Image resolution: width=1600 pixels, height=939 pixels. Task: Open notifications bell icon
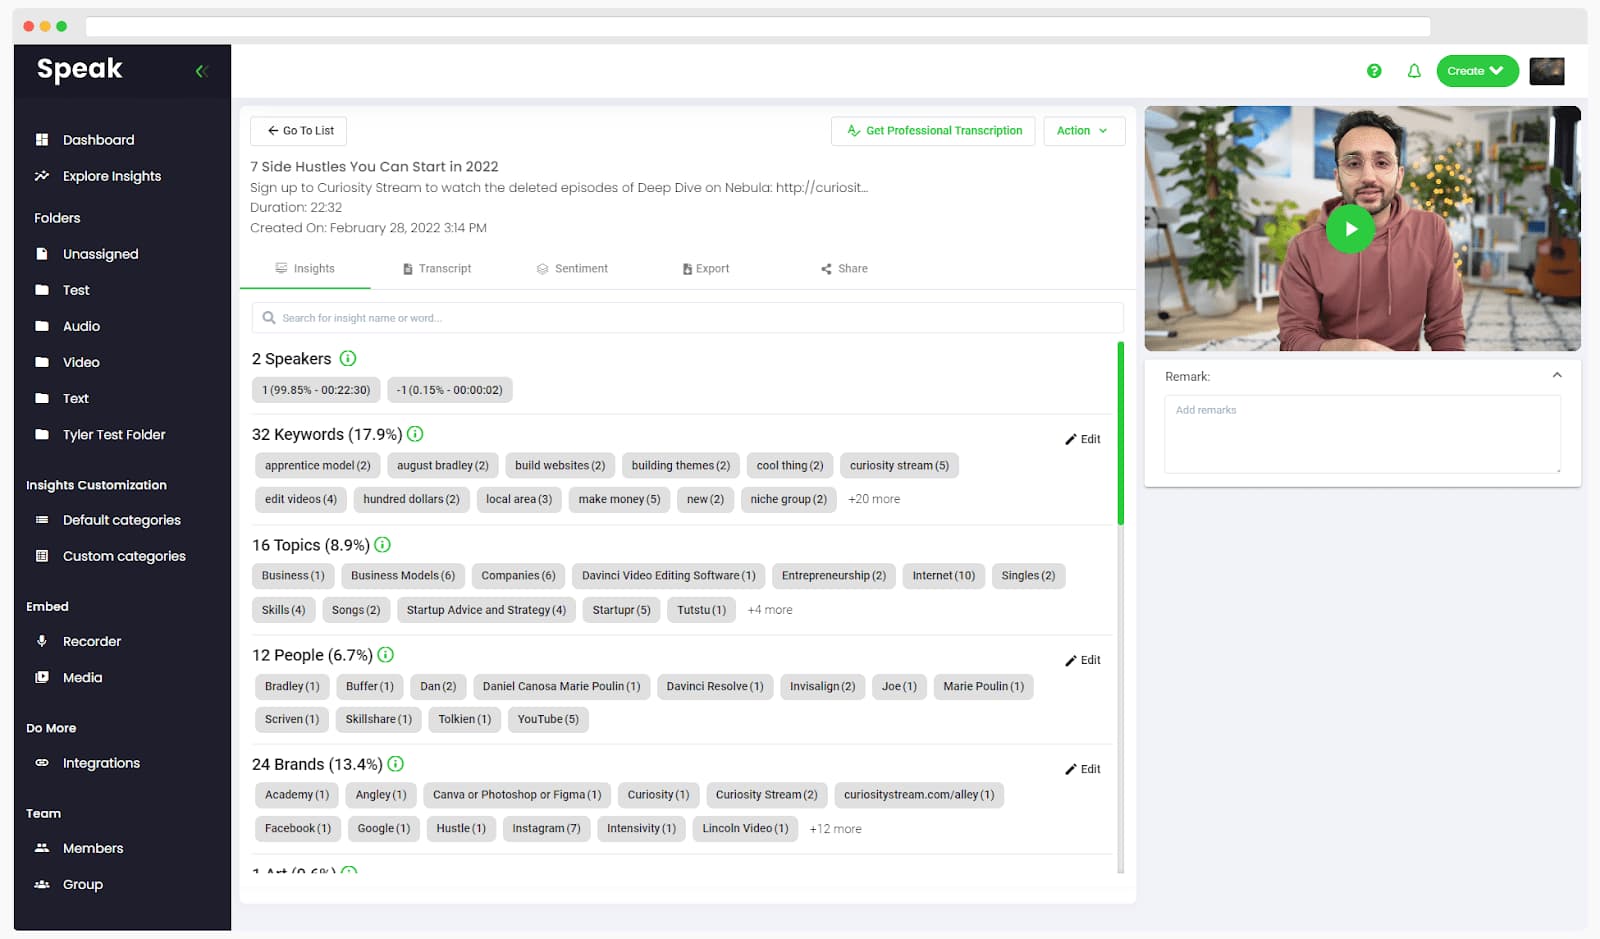click(1414, 71)
